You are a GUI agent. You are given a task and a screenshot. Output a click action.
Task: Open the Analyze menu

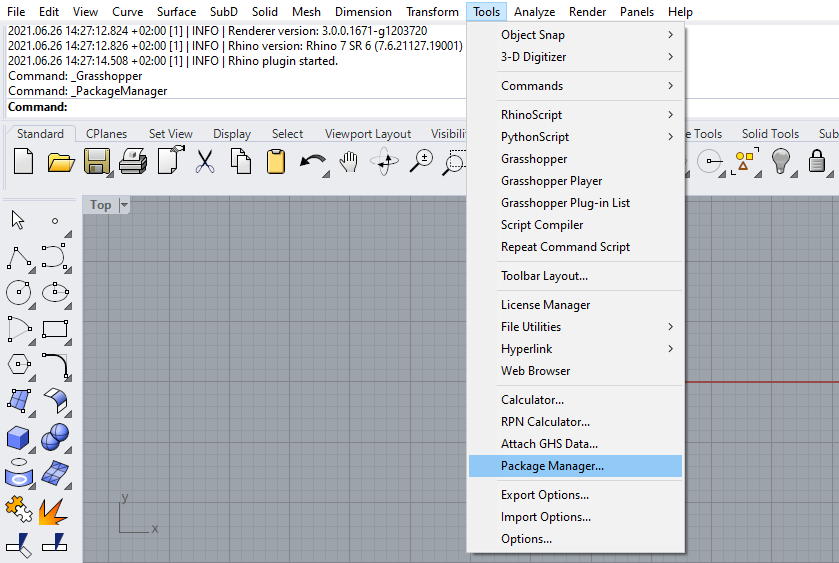click(534, 12)
